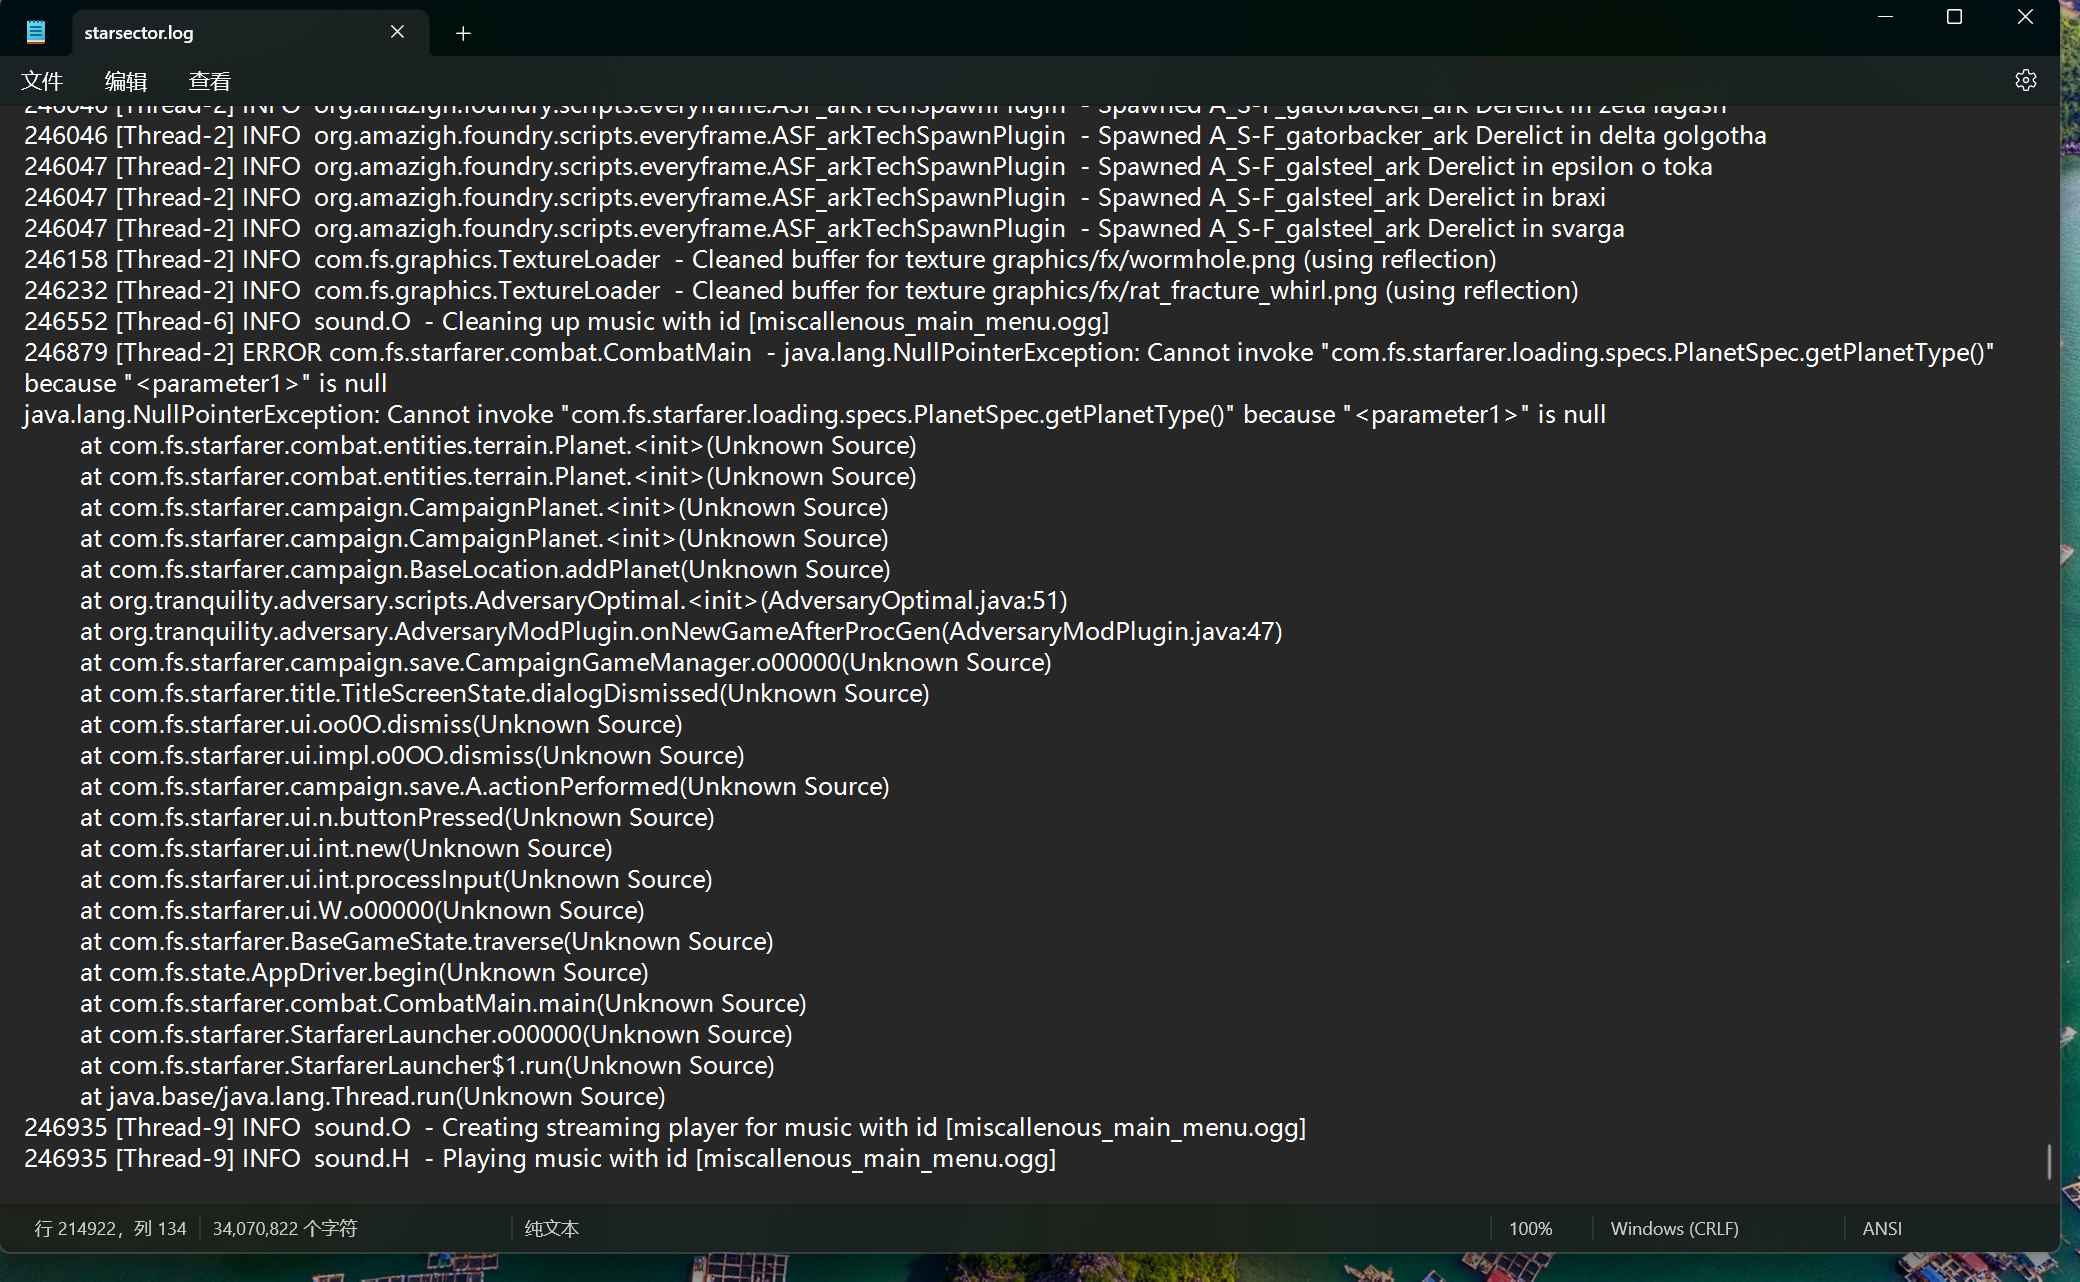Add a new tab with plus button
Viewport: 2080px width, 1282px height.
[x=463, y=33]
